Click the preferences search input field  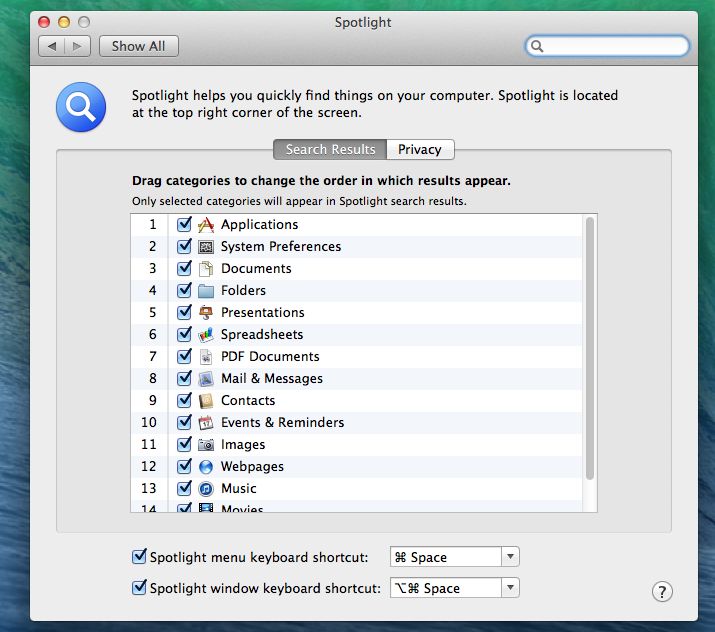click(x=607, y=46)
